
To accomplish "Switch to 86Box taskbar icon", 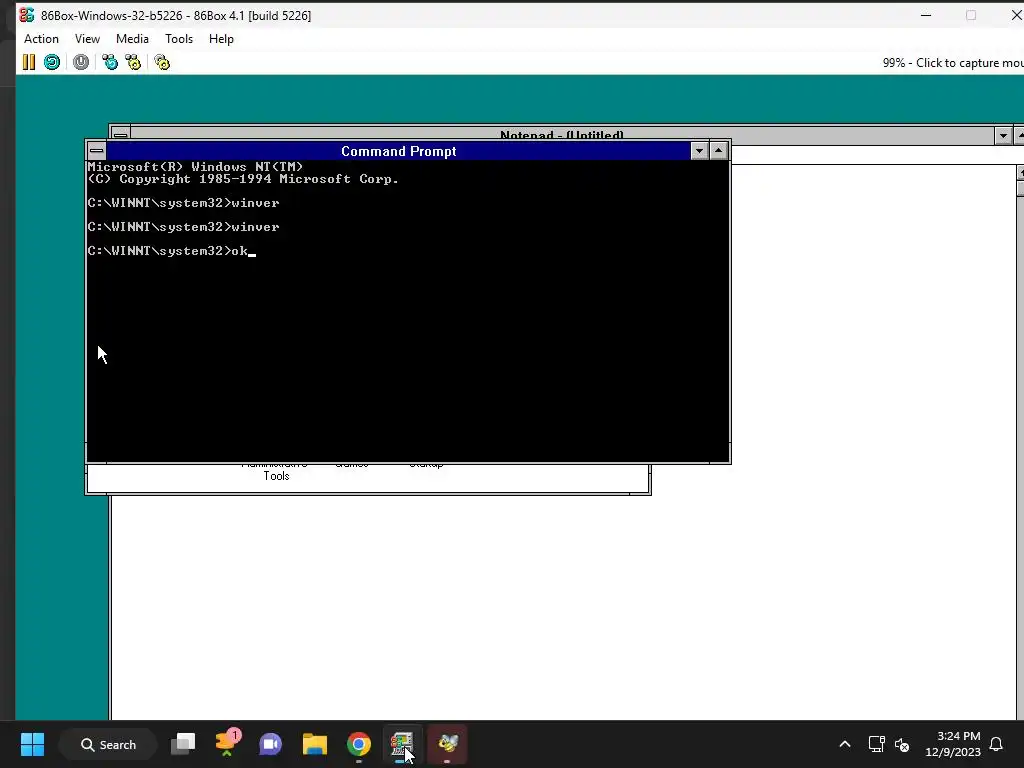I will pyautogui.click(x=402, y=744).
